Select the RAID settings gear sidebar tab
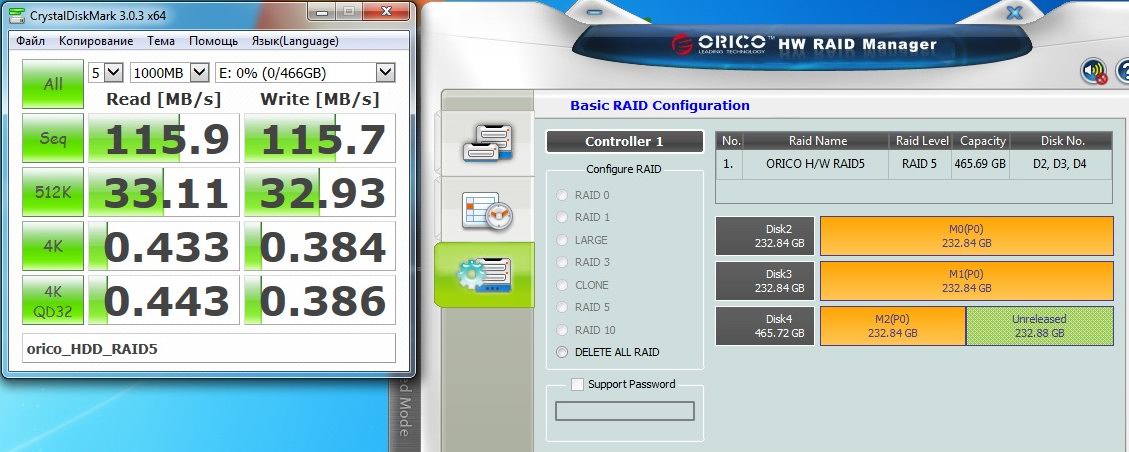This screenshot has height=452, width=1129. pos(486,274)
